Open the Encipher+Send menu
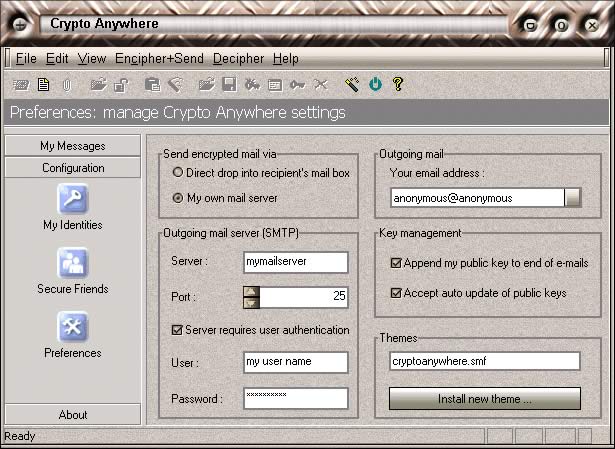Screen dimensions: 615x449 159,58
